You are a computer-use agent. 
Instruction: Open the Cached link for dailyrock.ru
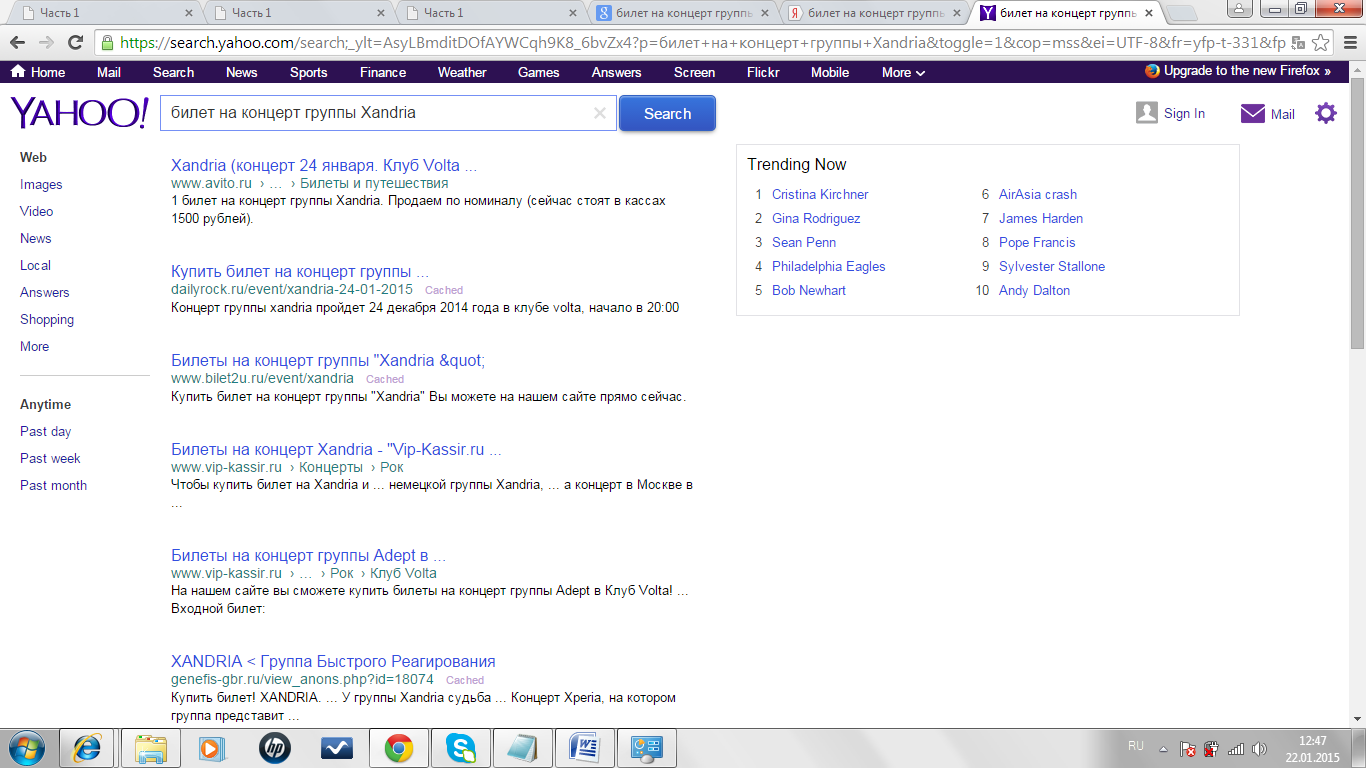click(444, 290)
